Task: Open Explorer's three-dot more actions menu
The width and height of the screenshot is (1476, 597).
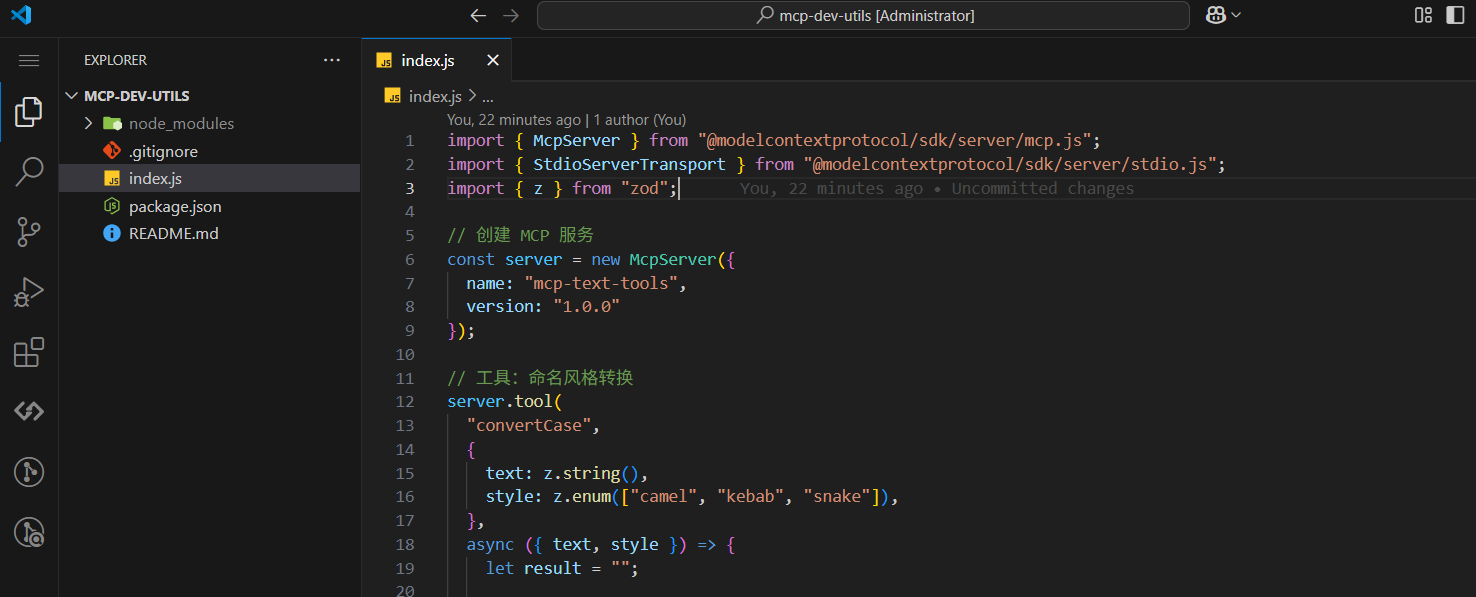Action: click(x=332, y=60)
